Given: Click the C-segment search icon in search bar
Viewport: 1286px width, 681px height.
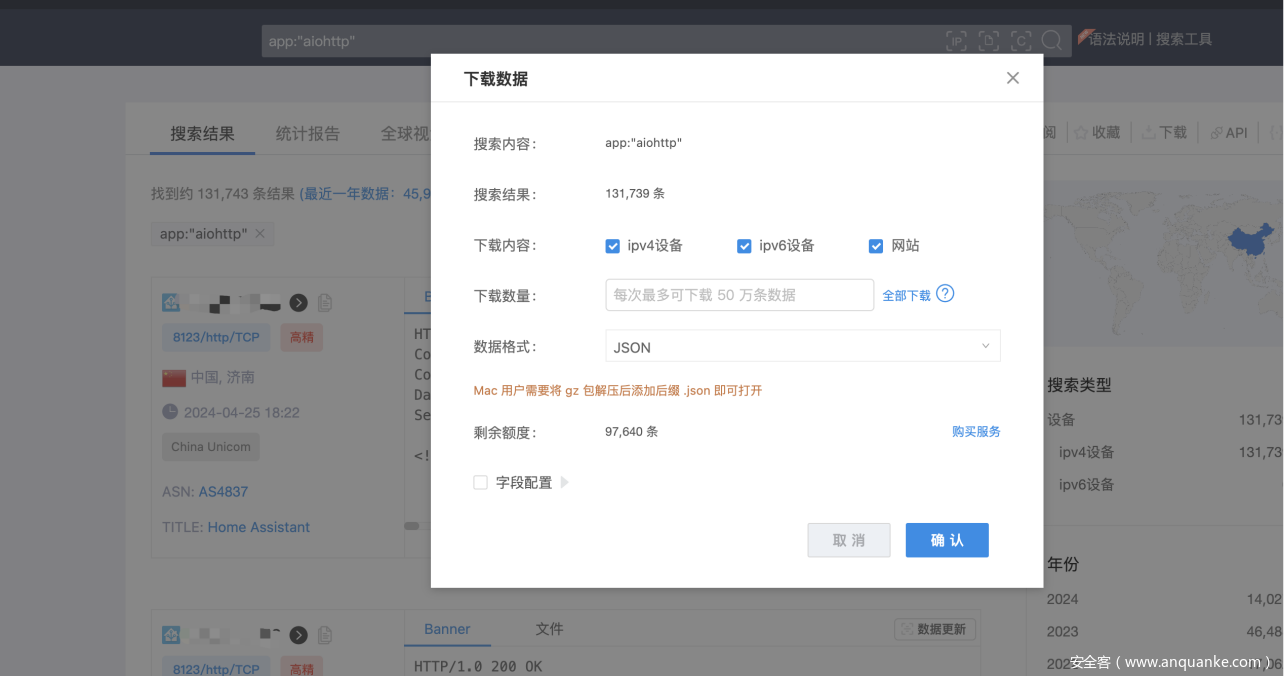Looking at the screenshot, I should click(x=1021, y=41).
